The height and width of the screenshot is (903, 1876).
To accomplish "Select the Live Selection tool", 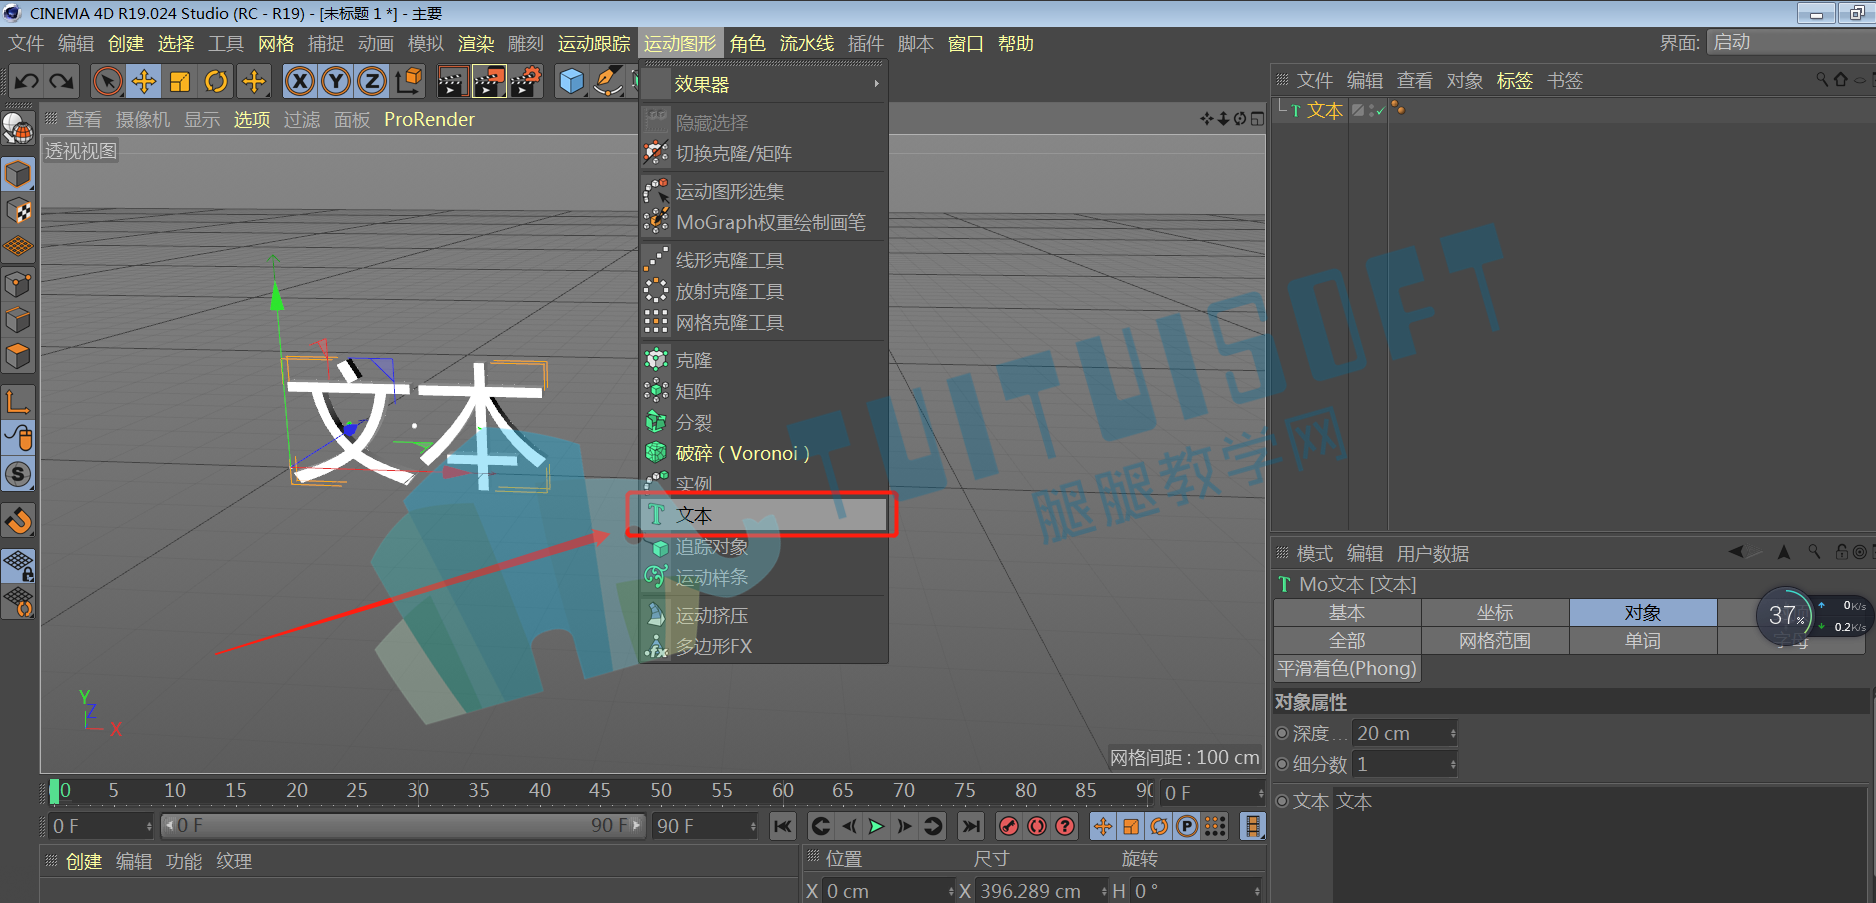I will pyautogui.click(x=107, y=81).
